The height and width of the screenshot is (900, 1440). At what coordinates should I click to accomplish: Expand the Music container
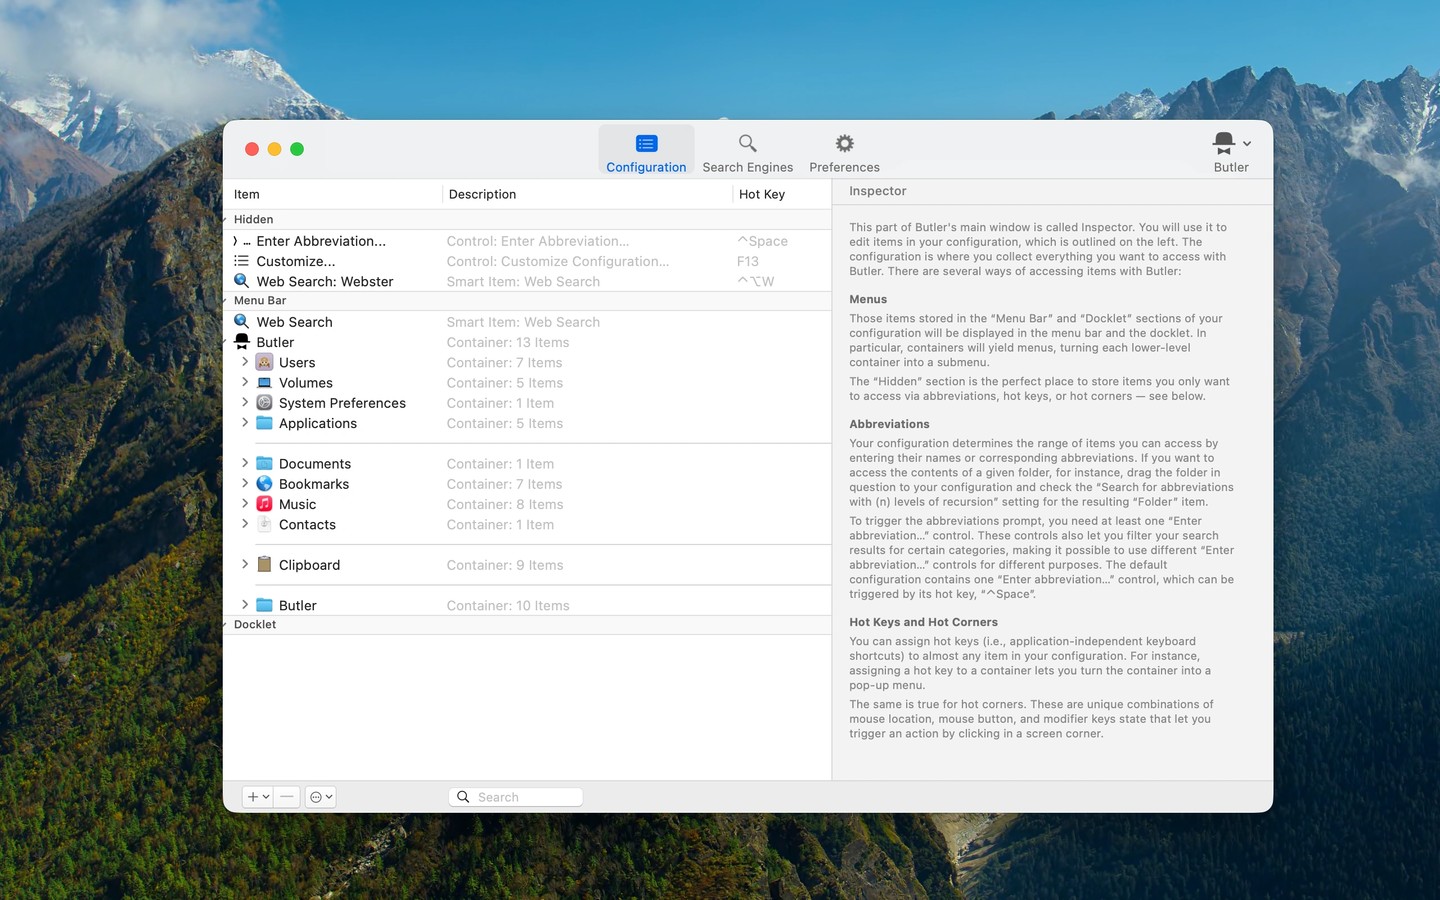pyautogui.click(x=245, y=503)
